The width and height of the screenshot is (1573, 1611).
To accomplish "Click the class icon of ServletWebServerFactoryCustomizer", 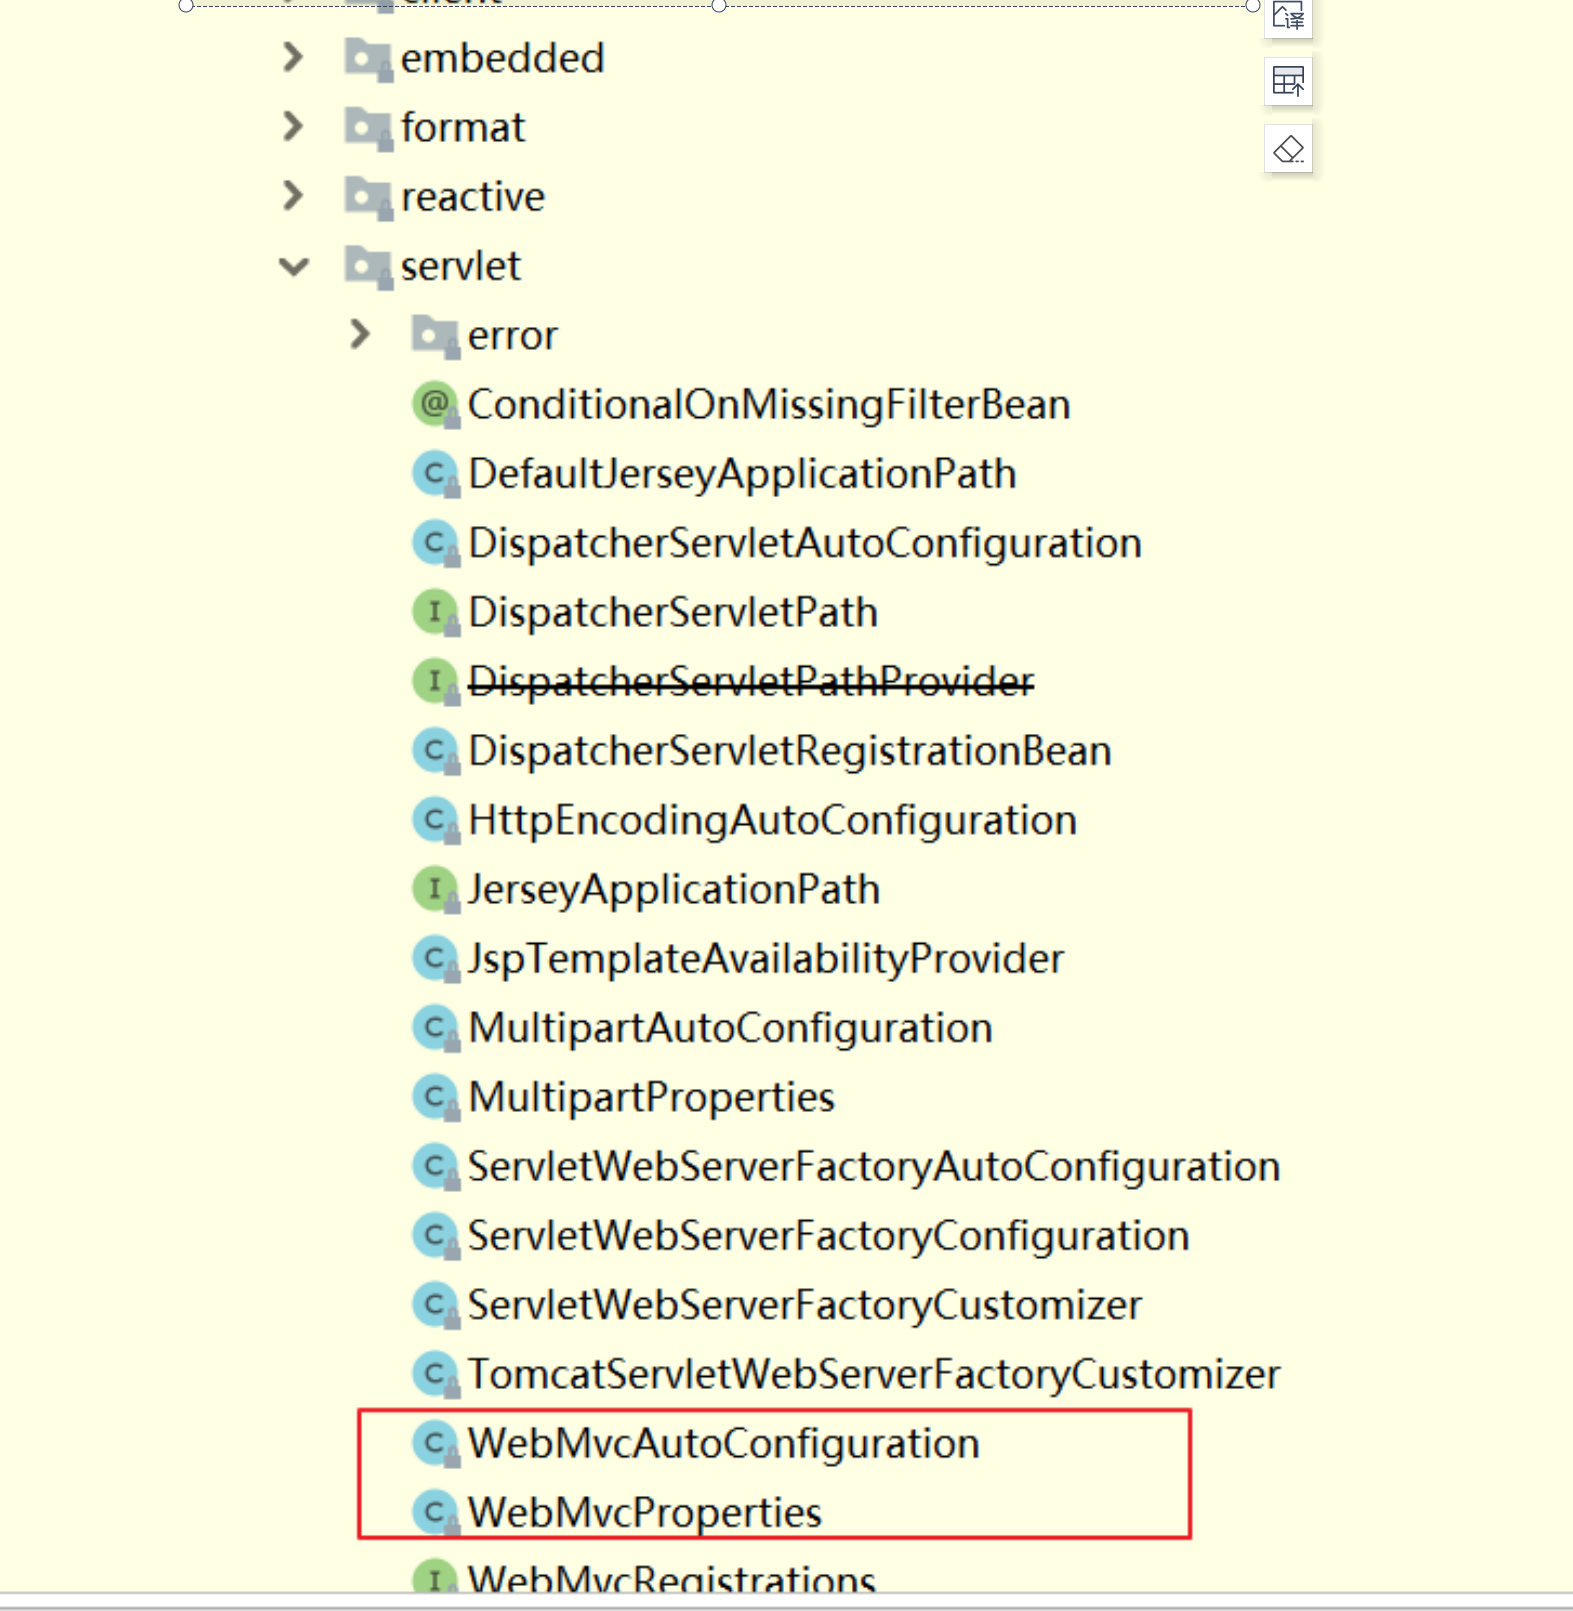I will tap(436, 1305).
